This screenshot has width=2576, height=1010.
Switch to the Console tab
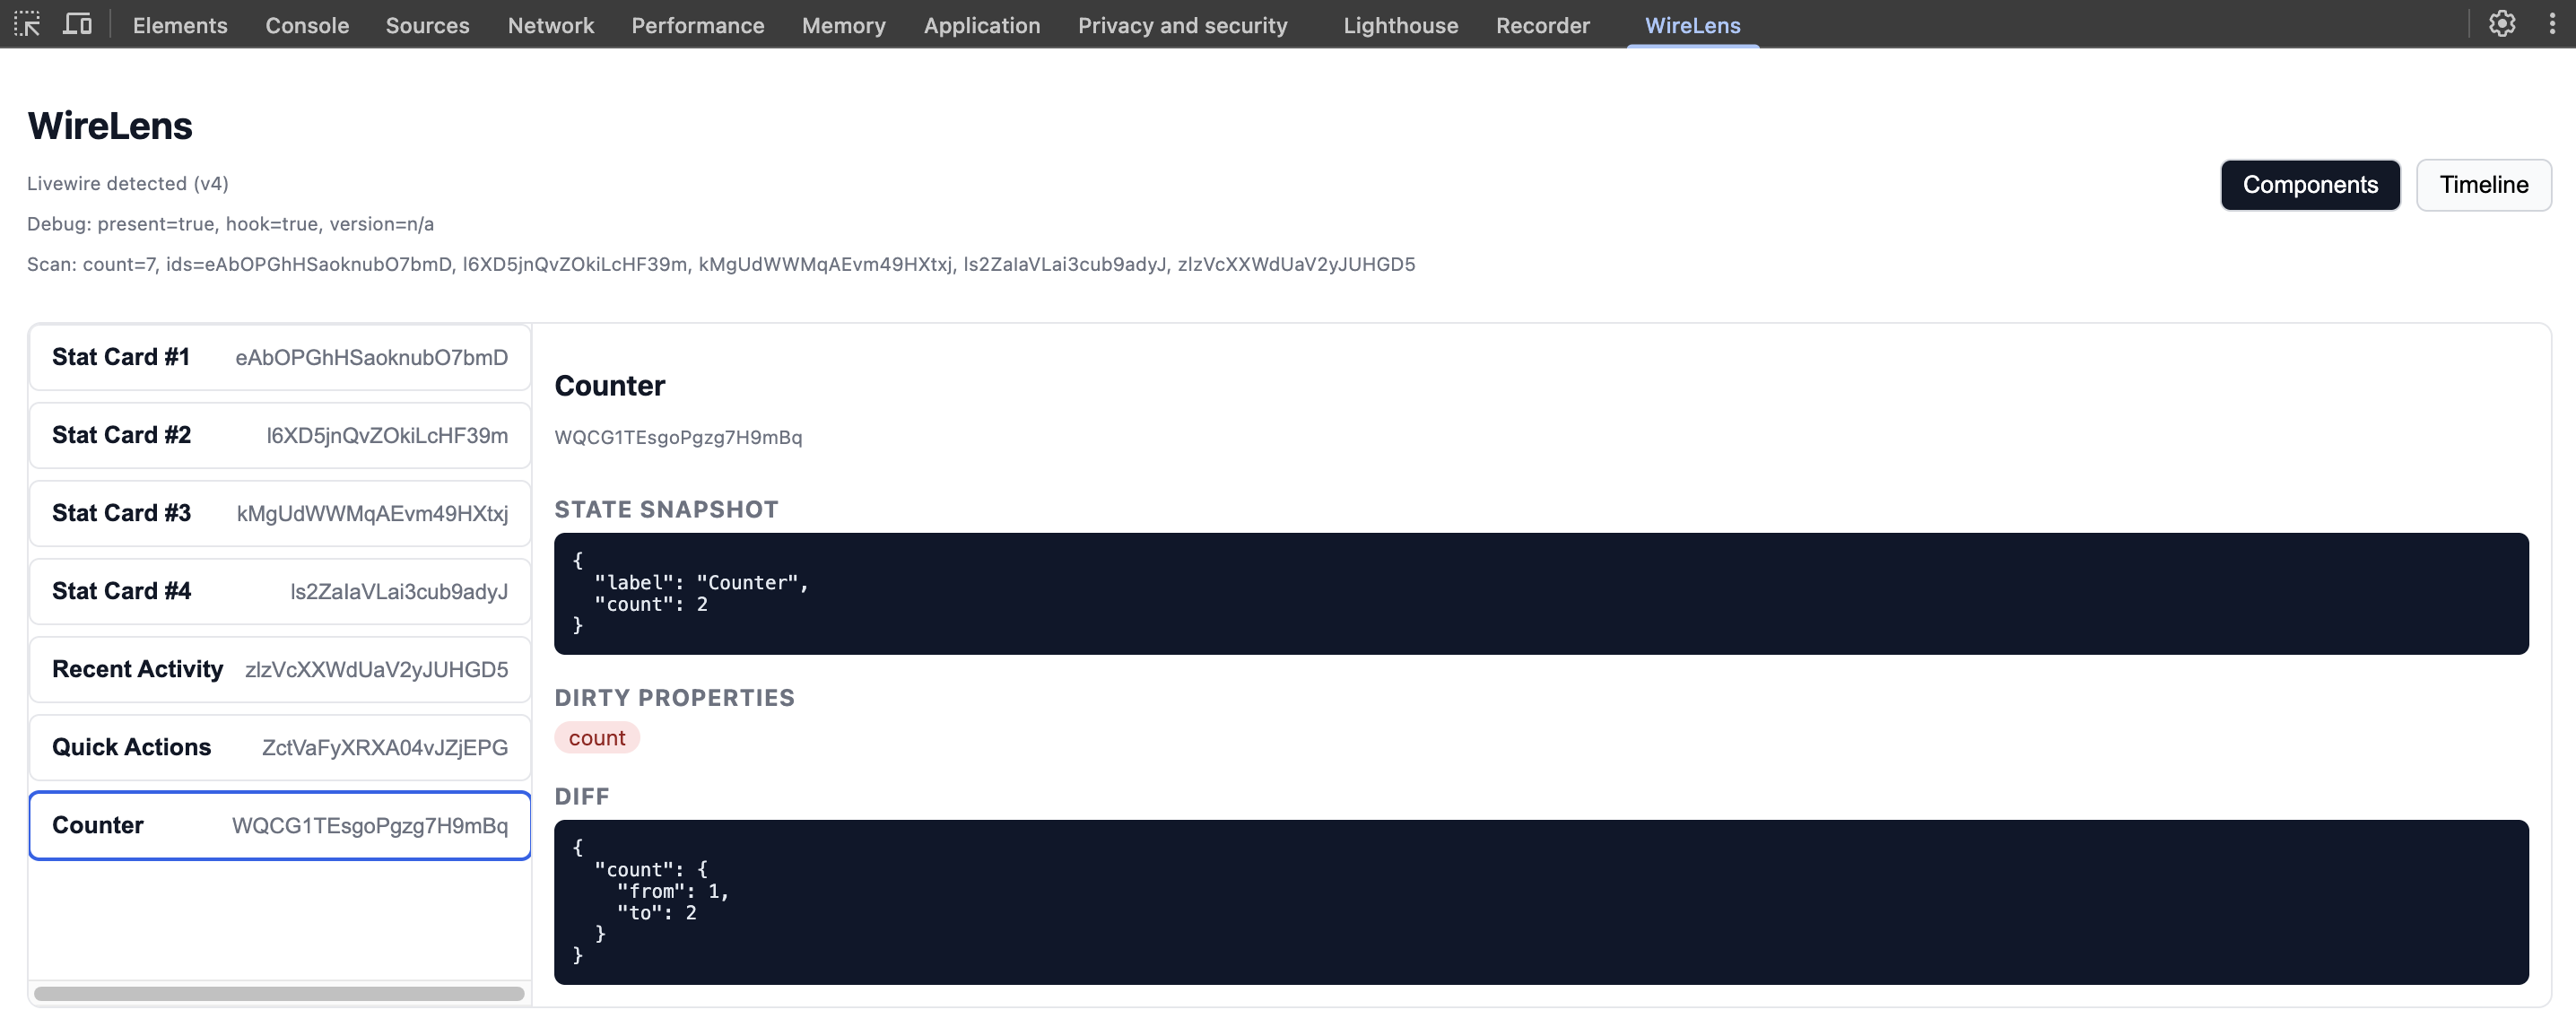pyautogui.click(x=307, y=25)
